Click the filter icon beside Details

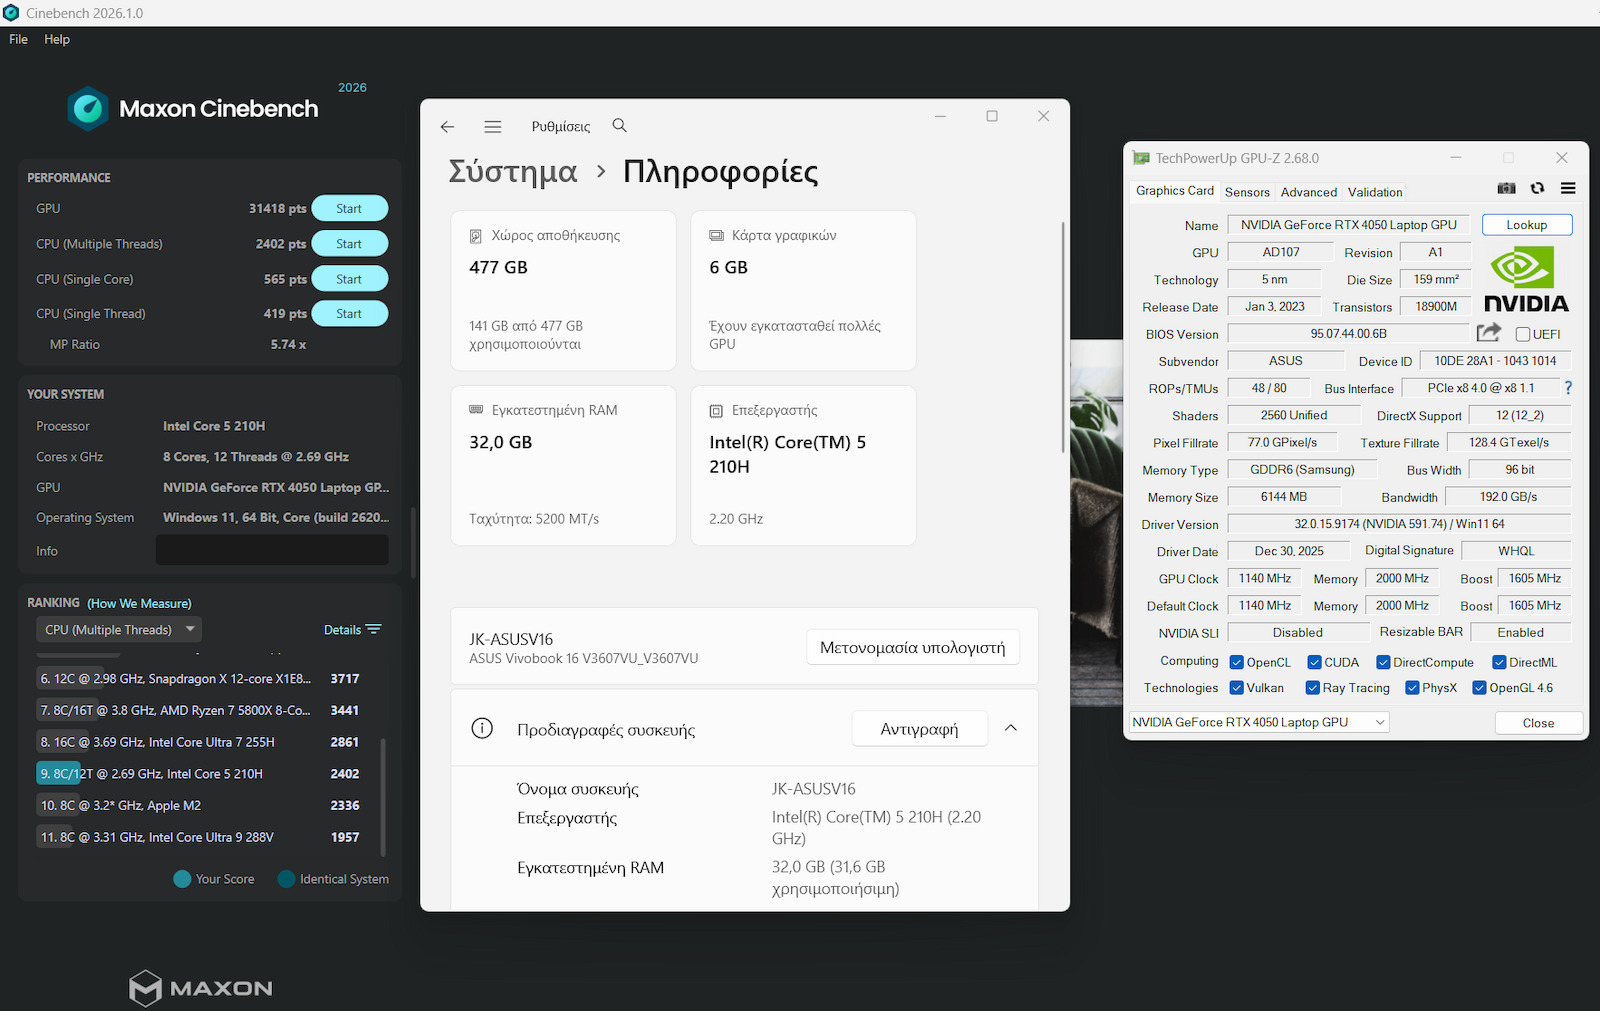373,630
